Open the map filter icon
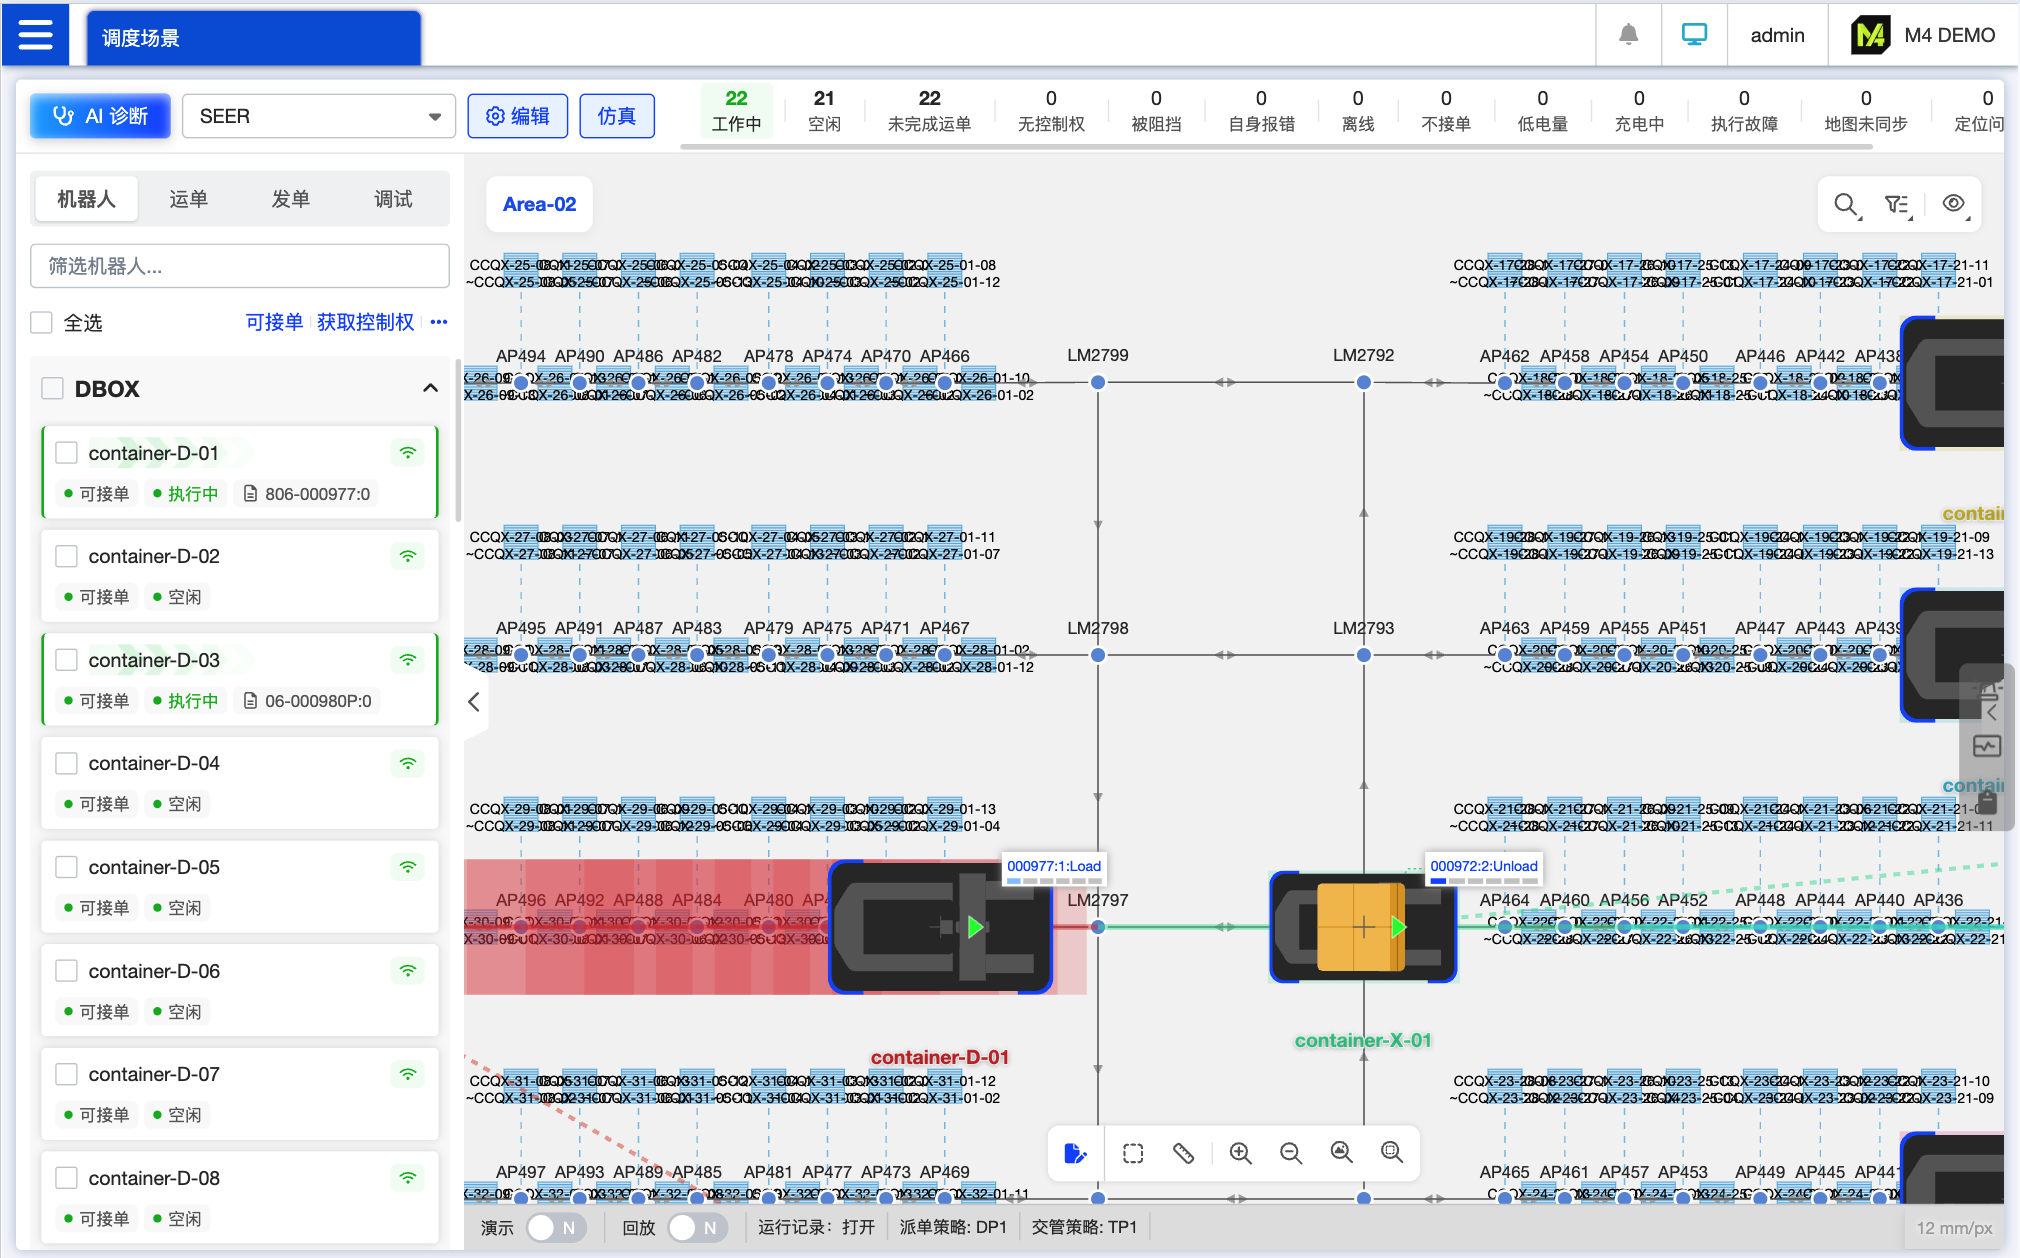The width and height of the screenshot is (2020, 1258). tap(1896, 204)
